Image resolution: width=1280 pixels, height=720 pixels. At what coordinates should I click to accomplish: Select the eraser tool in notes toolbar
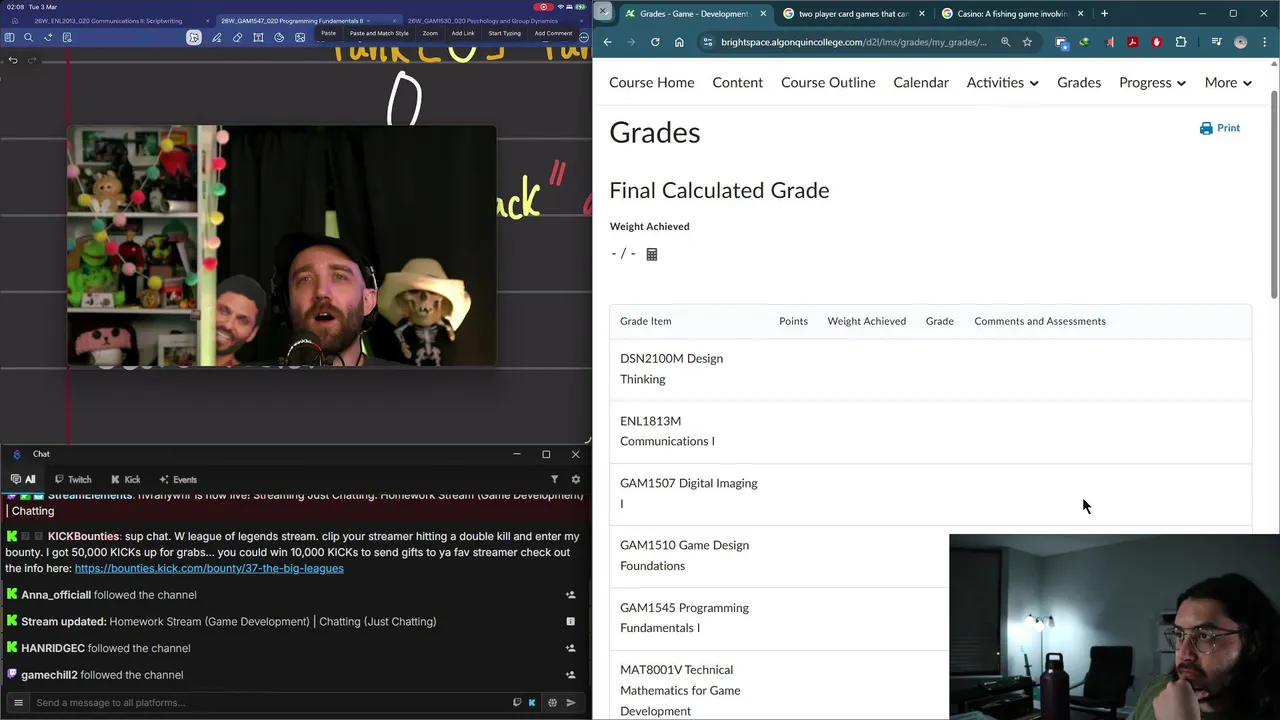[237, 37]
